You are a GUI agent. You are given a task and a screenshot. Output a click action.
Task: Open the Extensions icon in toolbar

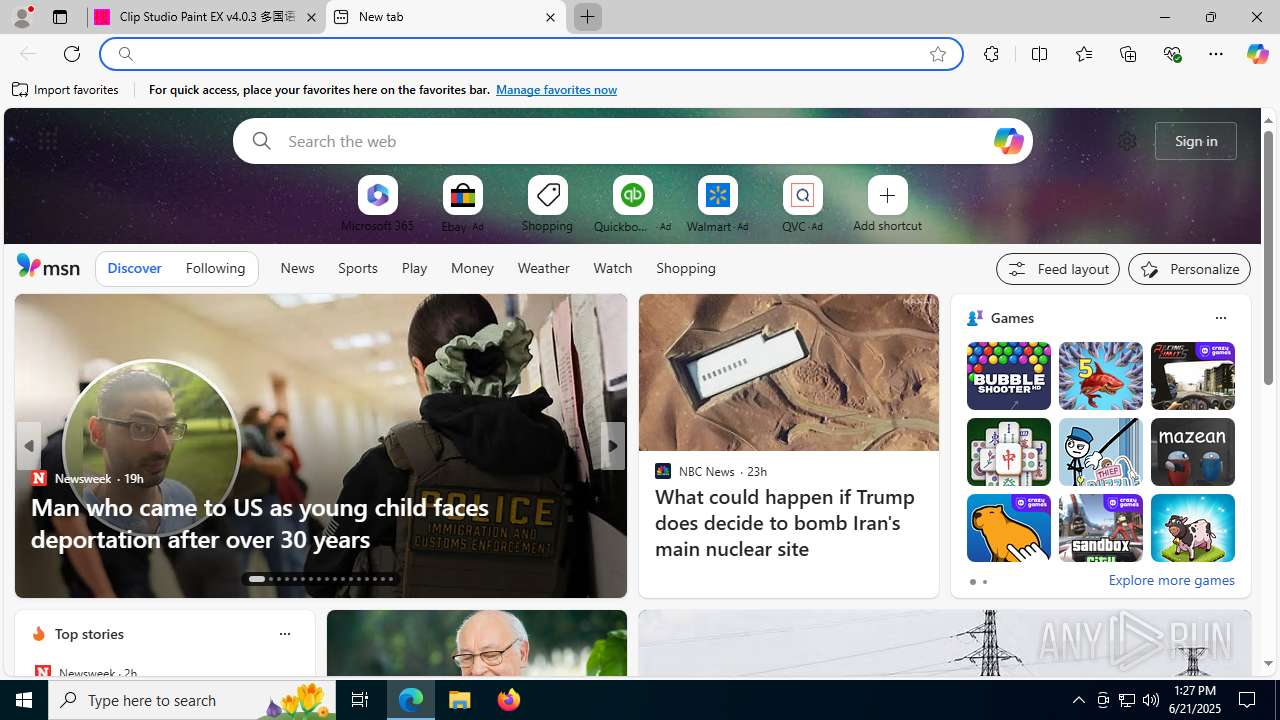(x=991, y=54)
